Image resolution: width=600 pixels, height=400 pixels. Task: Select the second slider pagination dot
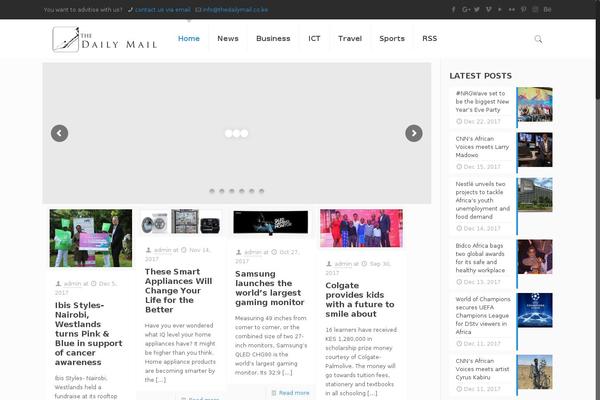click(x=222, y=191)
